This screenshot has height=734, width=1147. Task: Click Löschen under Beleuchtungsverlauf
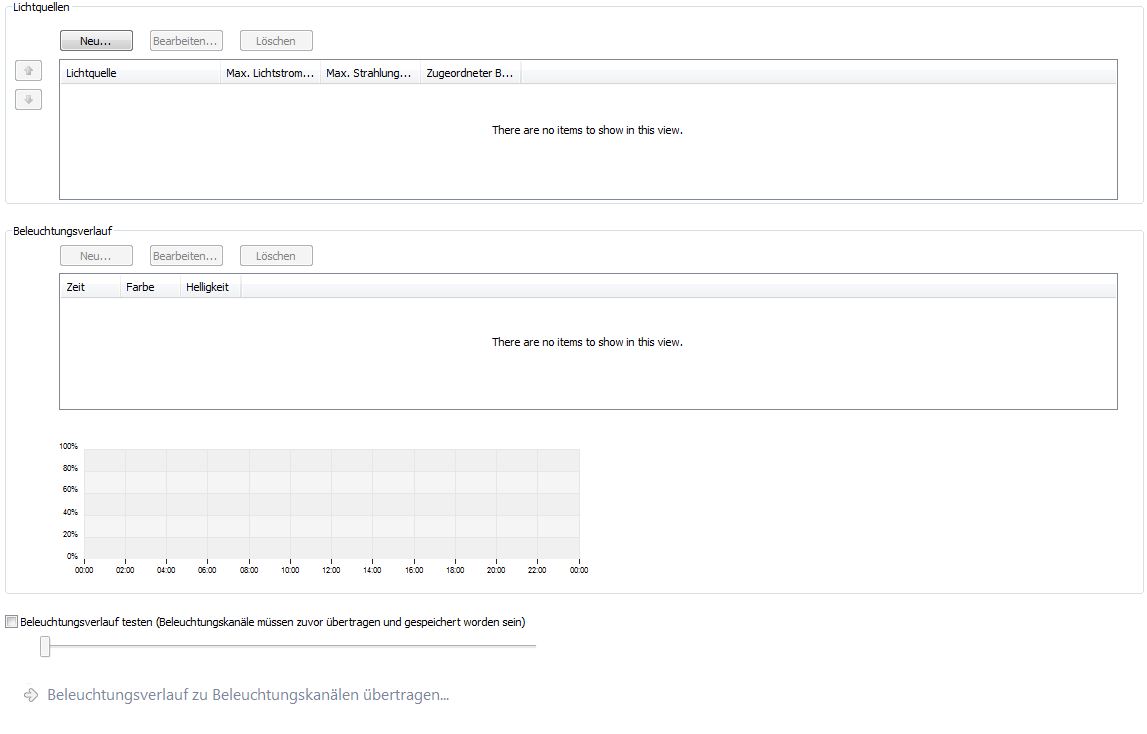(x=276, y=256)
